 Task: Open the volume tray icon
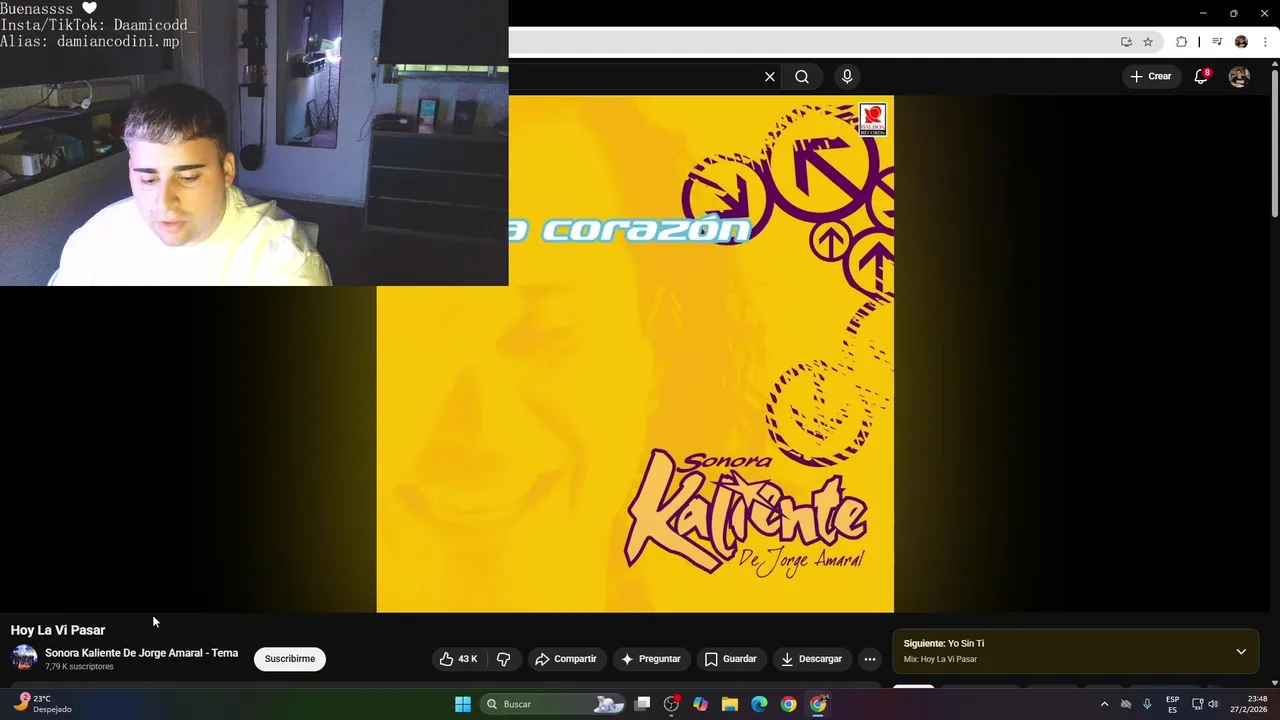(1213, 704)
